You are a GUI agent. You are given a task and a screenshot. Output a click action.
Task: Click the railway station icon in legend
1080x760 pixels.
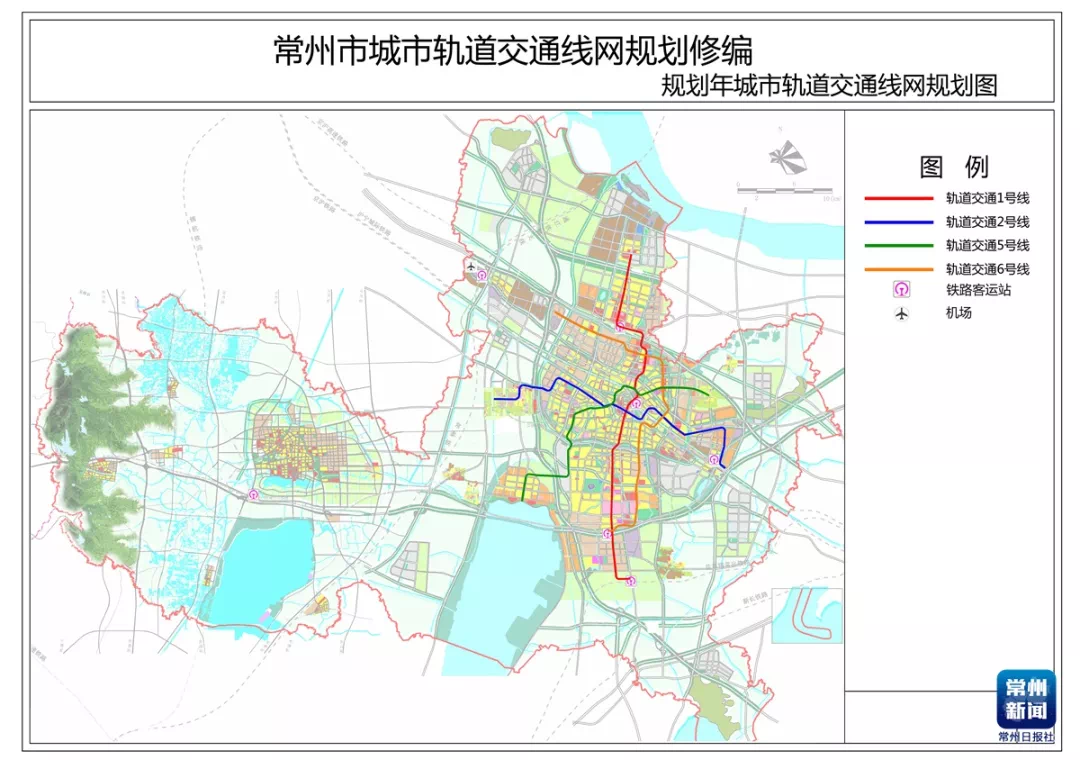click(902, 289)
